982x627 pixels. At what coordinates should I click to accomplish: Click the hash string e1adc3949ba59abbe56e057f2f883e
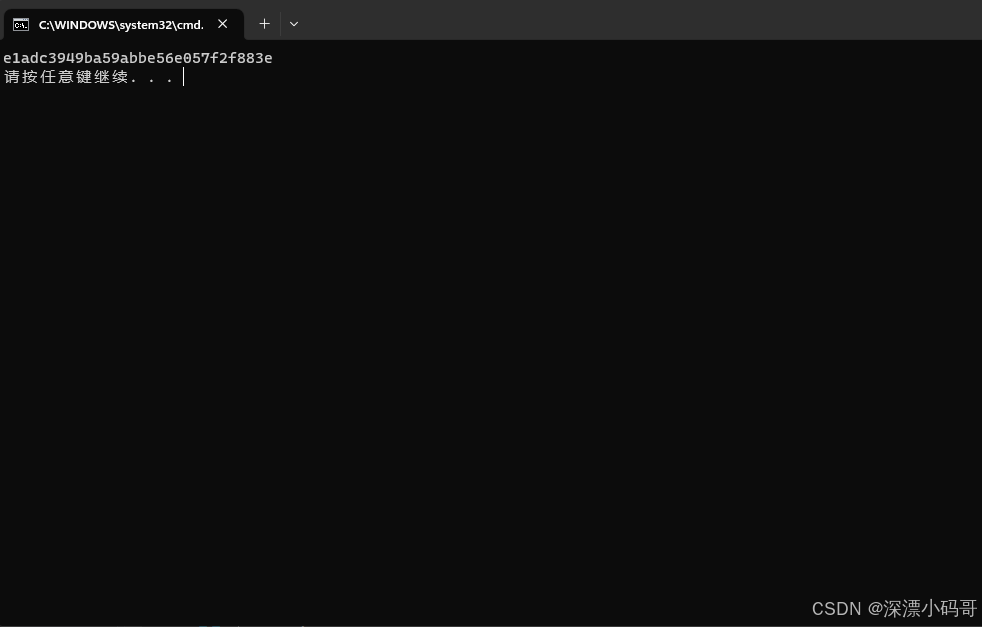[137, 57]
